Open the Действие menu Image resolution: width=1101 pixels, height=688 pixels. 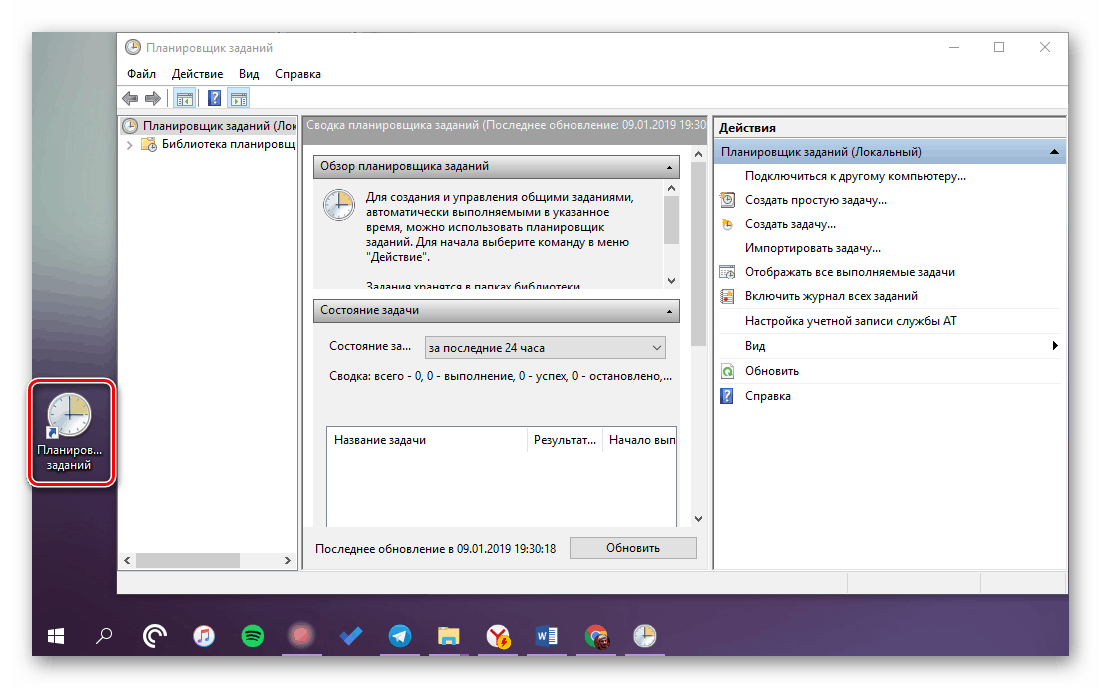pos(197,74)
